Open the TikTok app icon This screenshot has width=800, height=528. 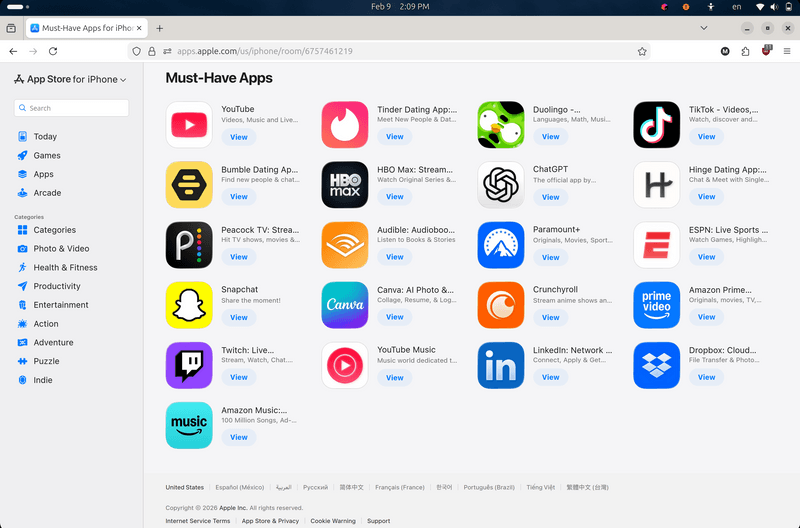[657, 124]
